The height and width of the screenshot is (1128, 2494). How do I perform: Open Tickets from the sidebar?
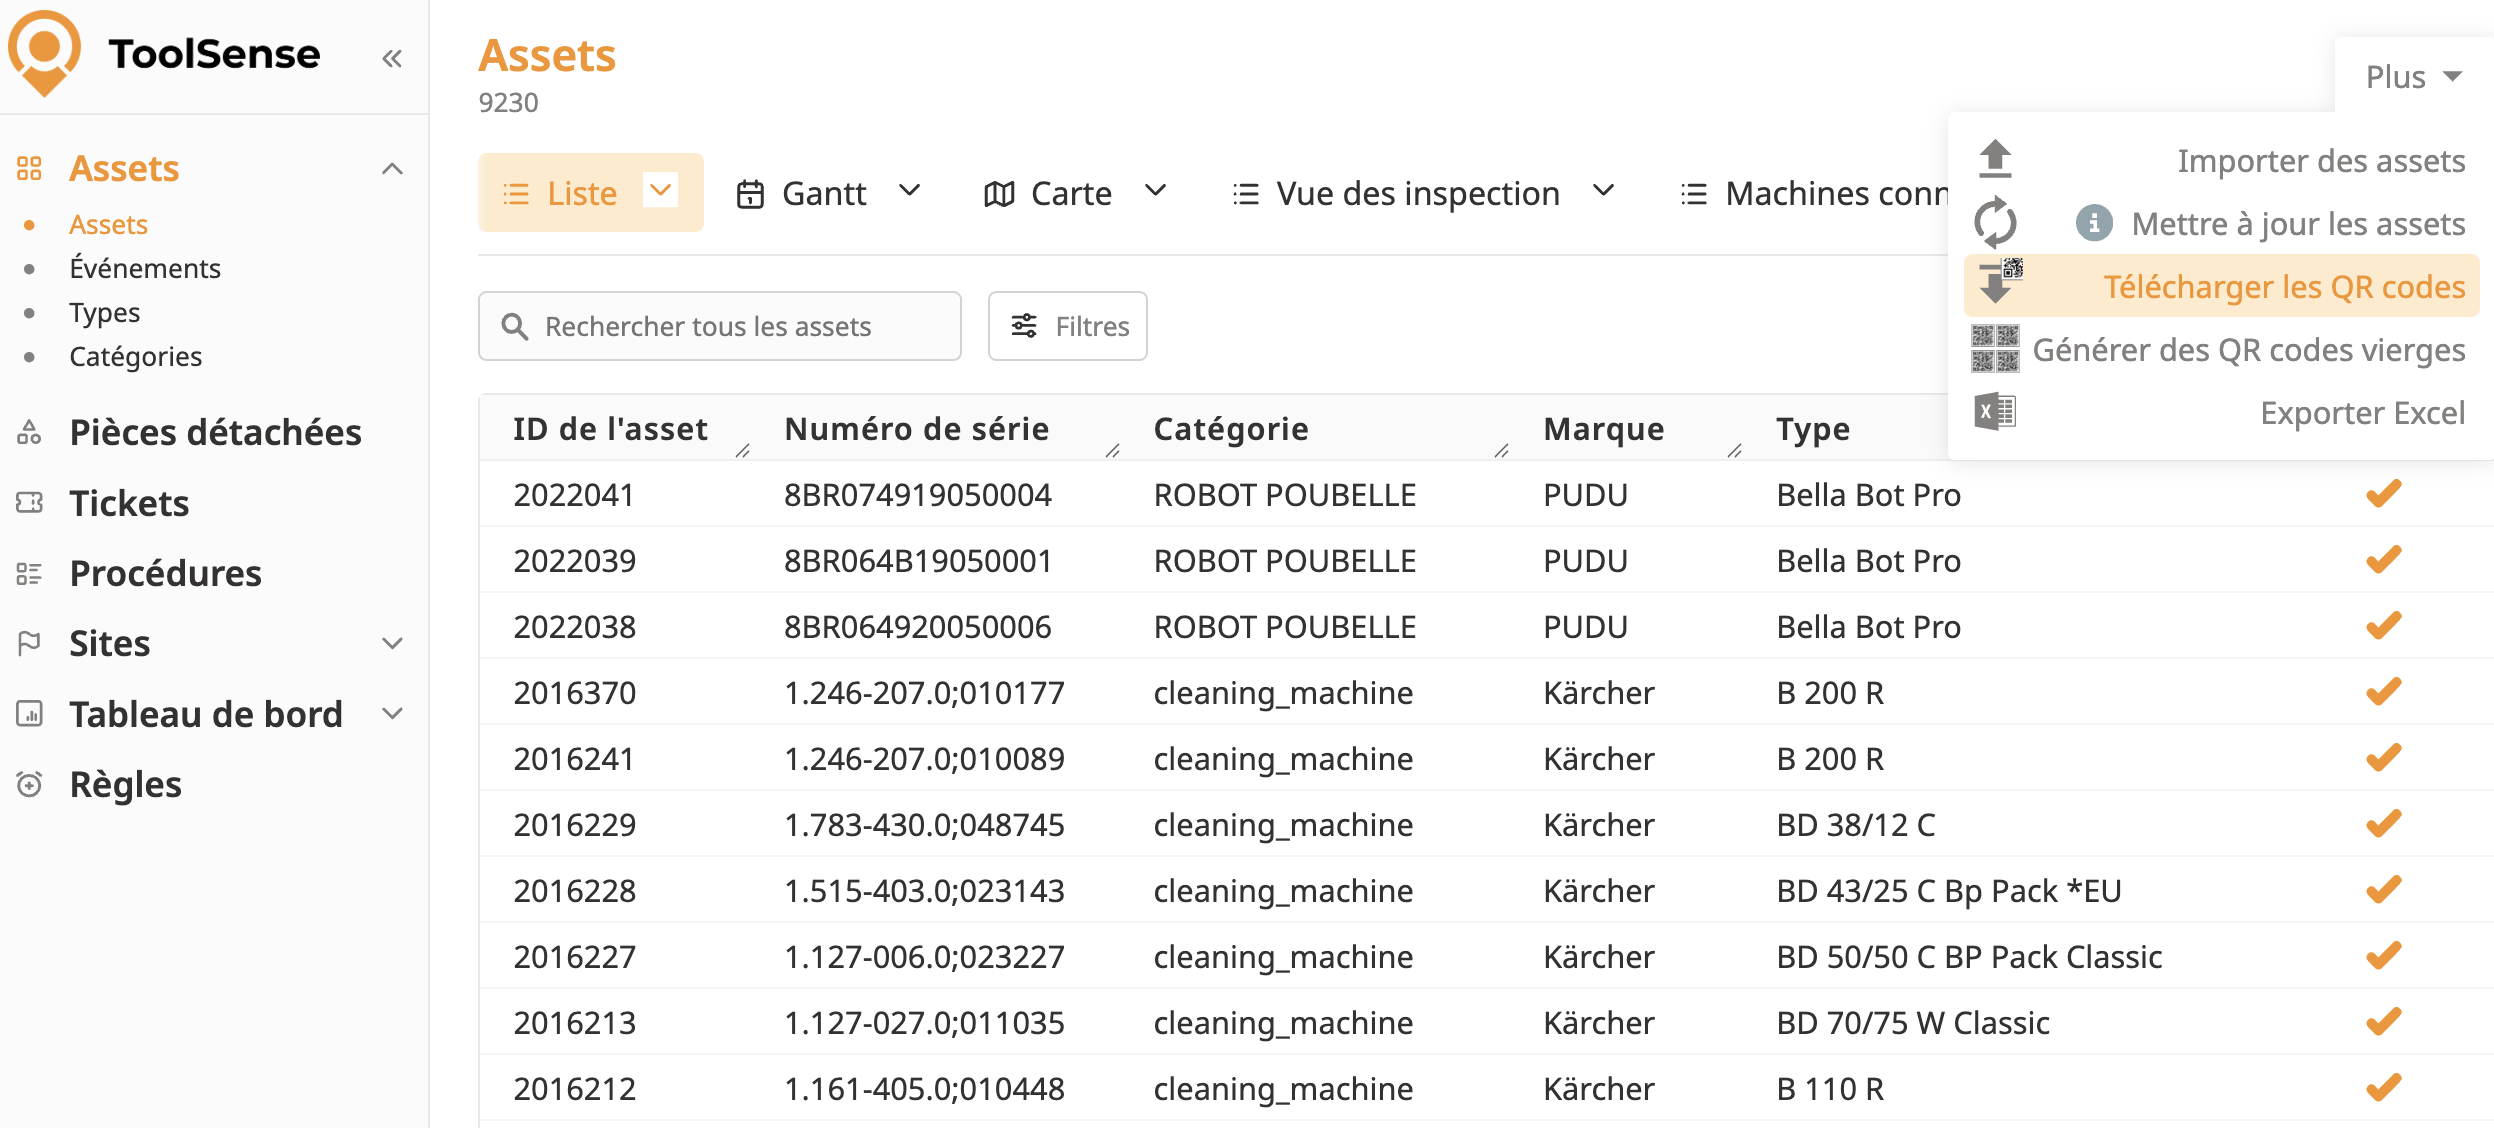(x=129, y=503)
